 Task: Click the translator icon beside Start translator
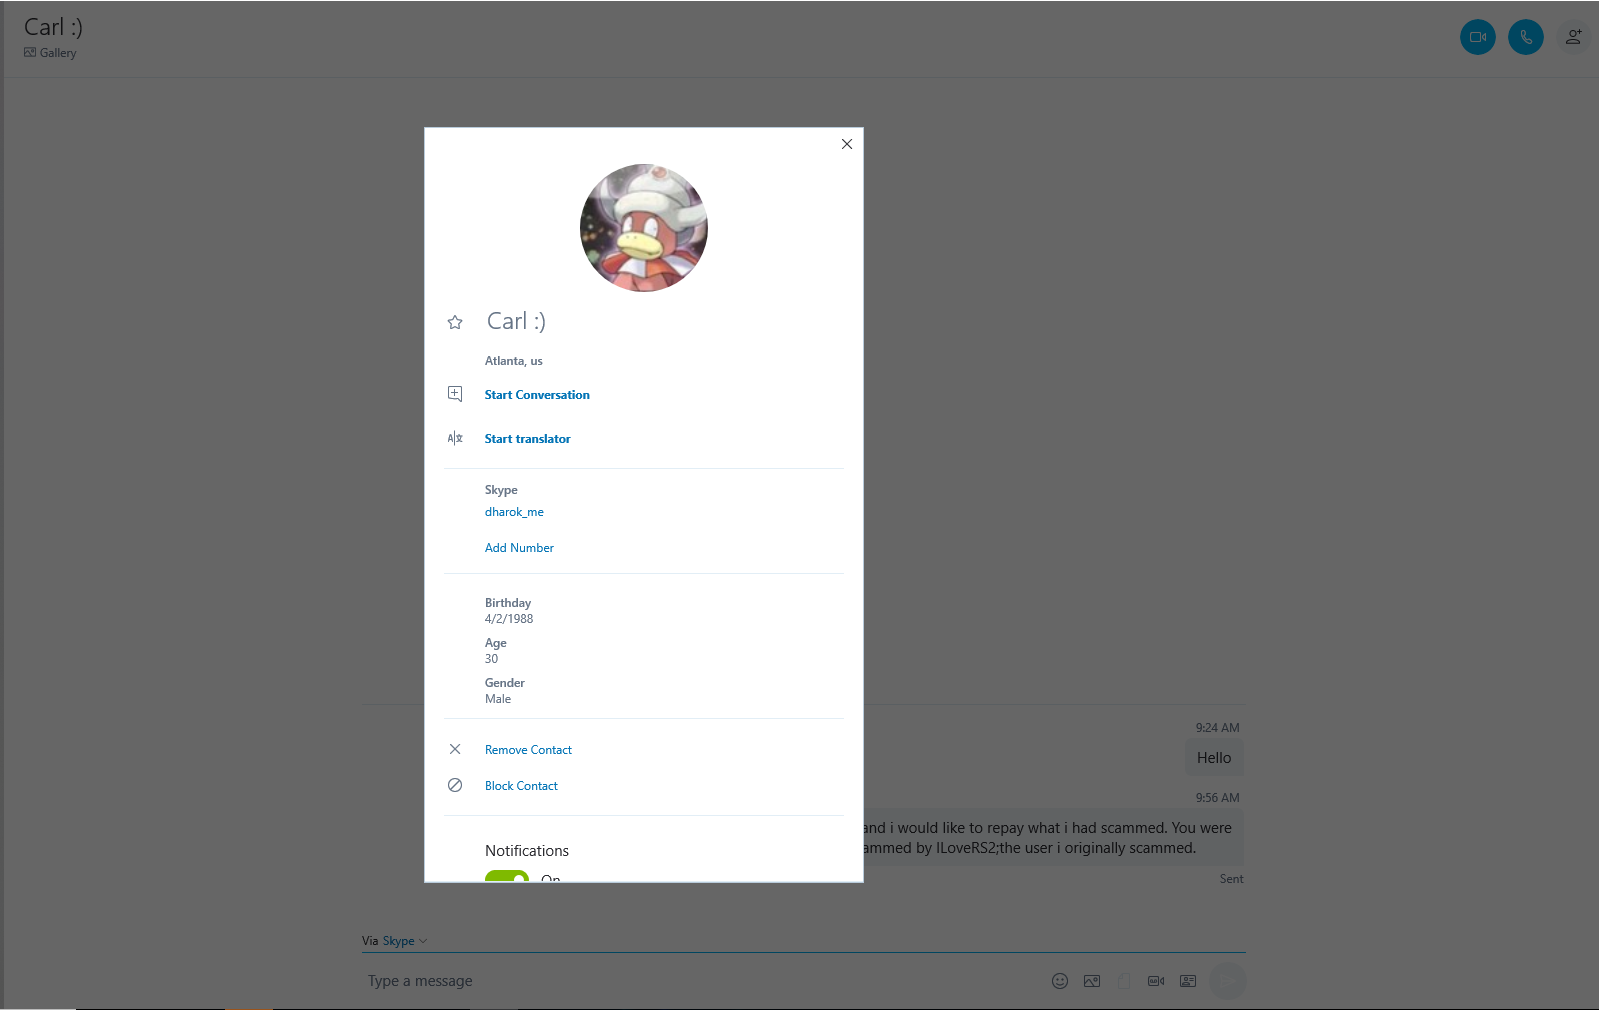point(455,438)
